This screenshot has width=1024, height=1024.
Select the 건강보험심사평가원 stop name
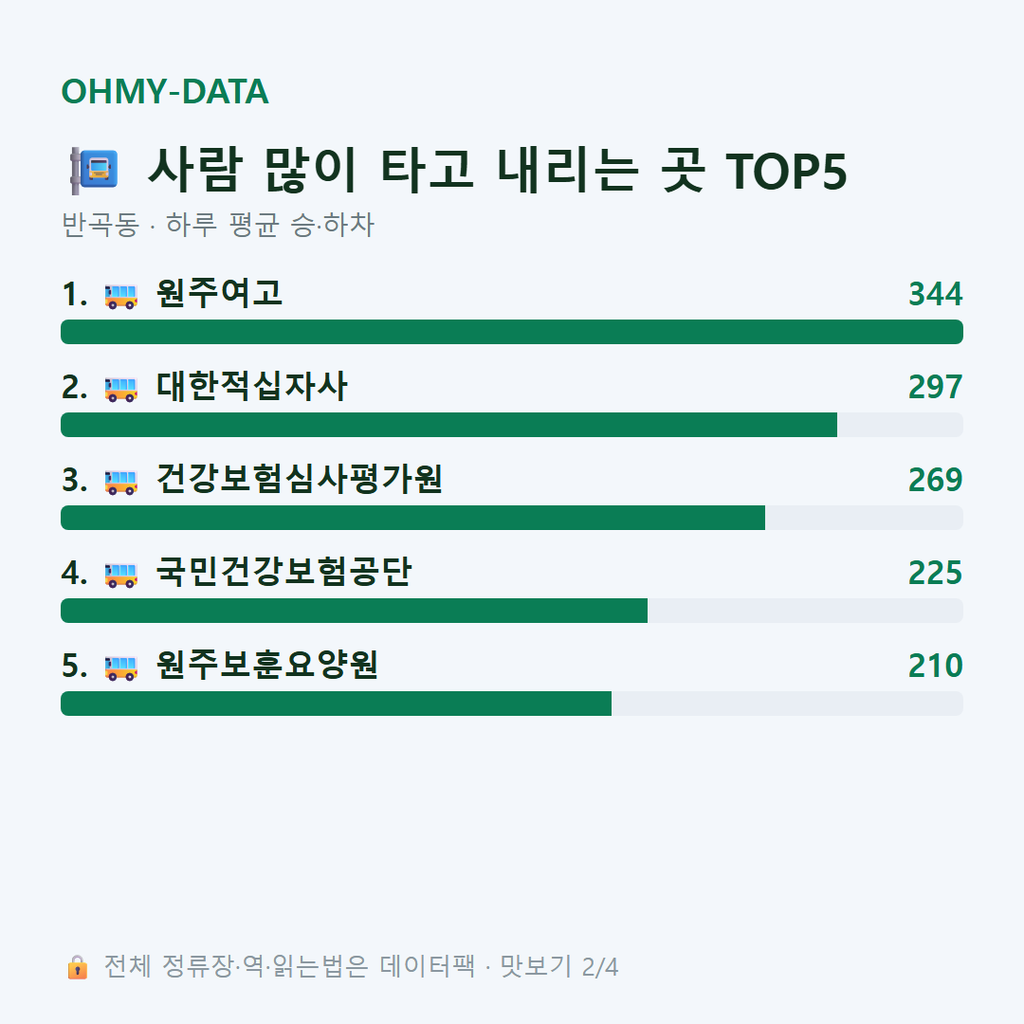click(x=299, y=479)
